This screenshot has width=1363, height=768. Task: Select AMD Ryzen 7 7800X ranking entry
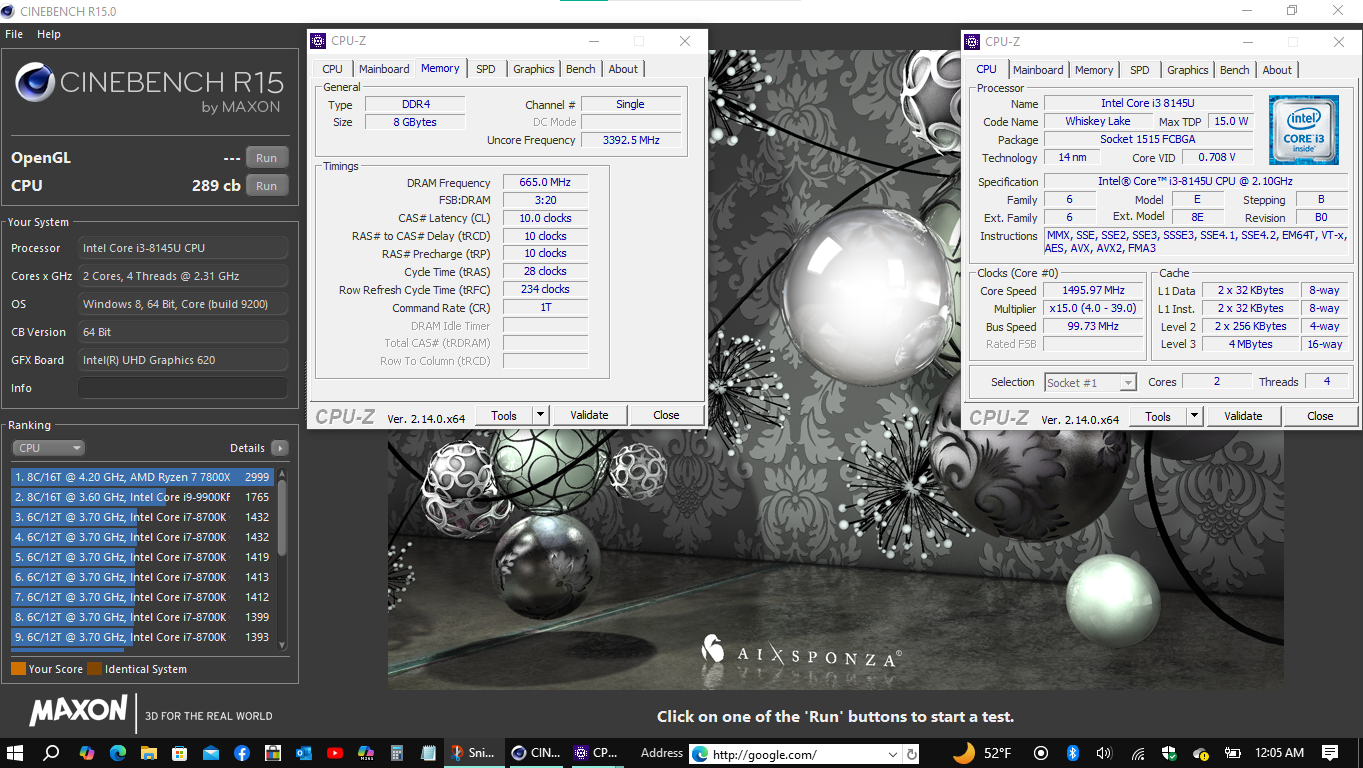(142, 477)
